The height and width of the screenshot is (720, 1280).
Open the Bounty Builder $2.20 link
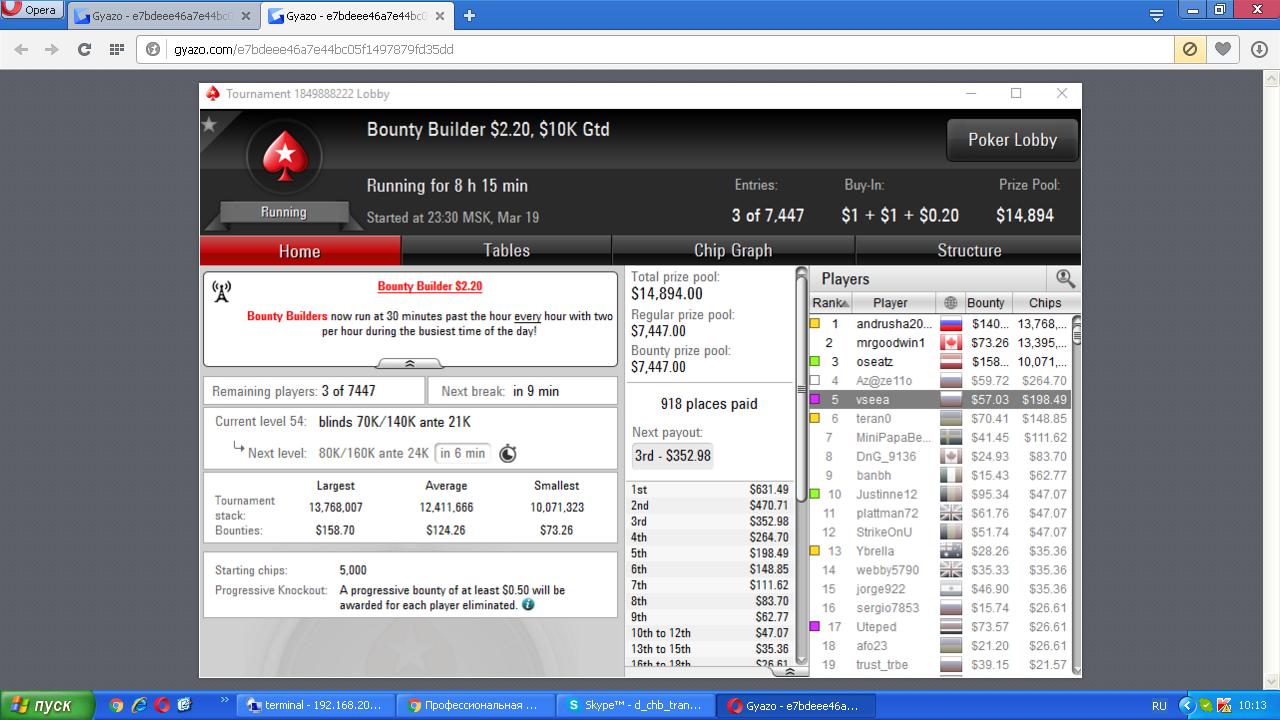(x=430, y=286)
